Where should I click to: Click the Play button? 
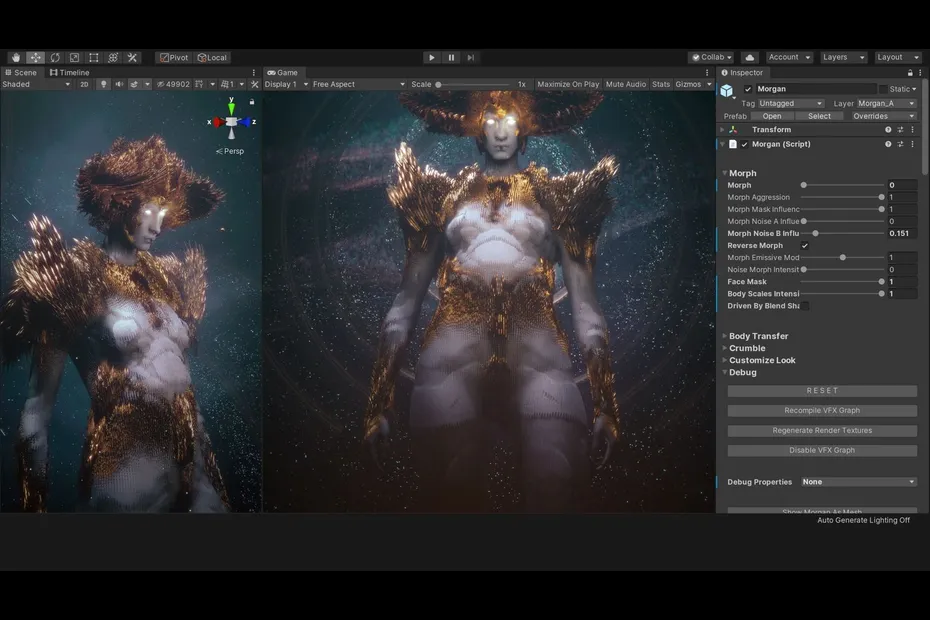coord(431,58)
